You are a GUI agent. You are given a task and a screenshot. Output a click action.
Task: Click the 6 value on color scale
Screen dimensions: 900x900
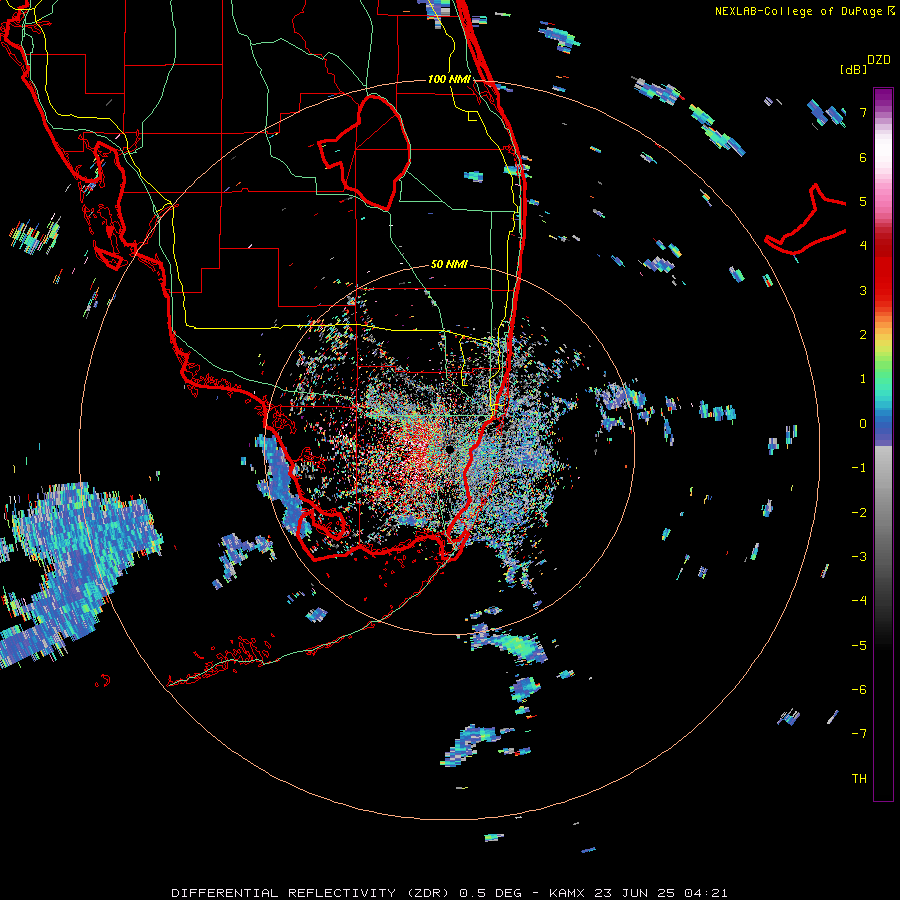(863, 157)
